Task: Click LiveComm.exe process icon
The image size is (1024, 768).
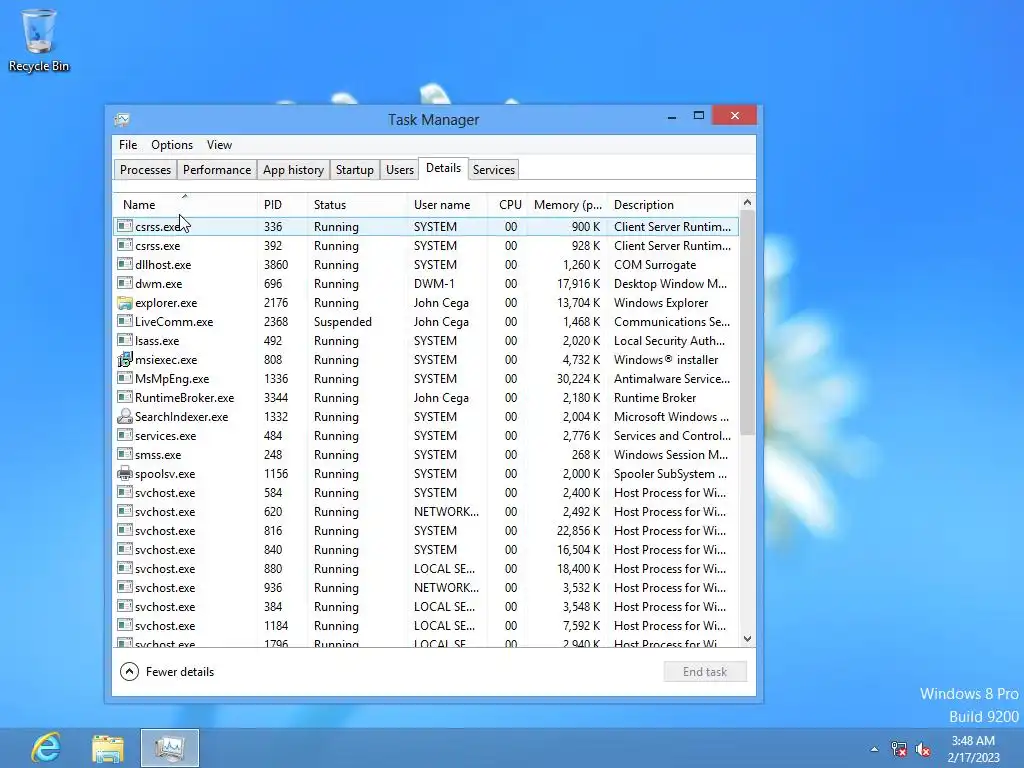Action: [x=125, y=321]
